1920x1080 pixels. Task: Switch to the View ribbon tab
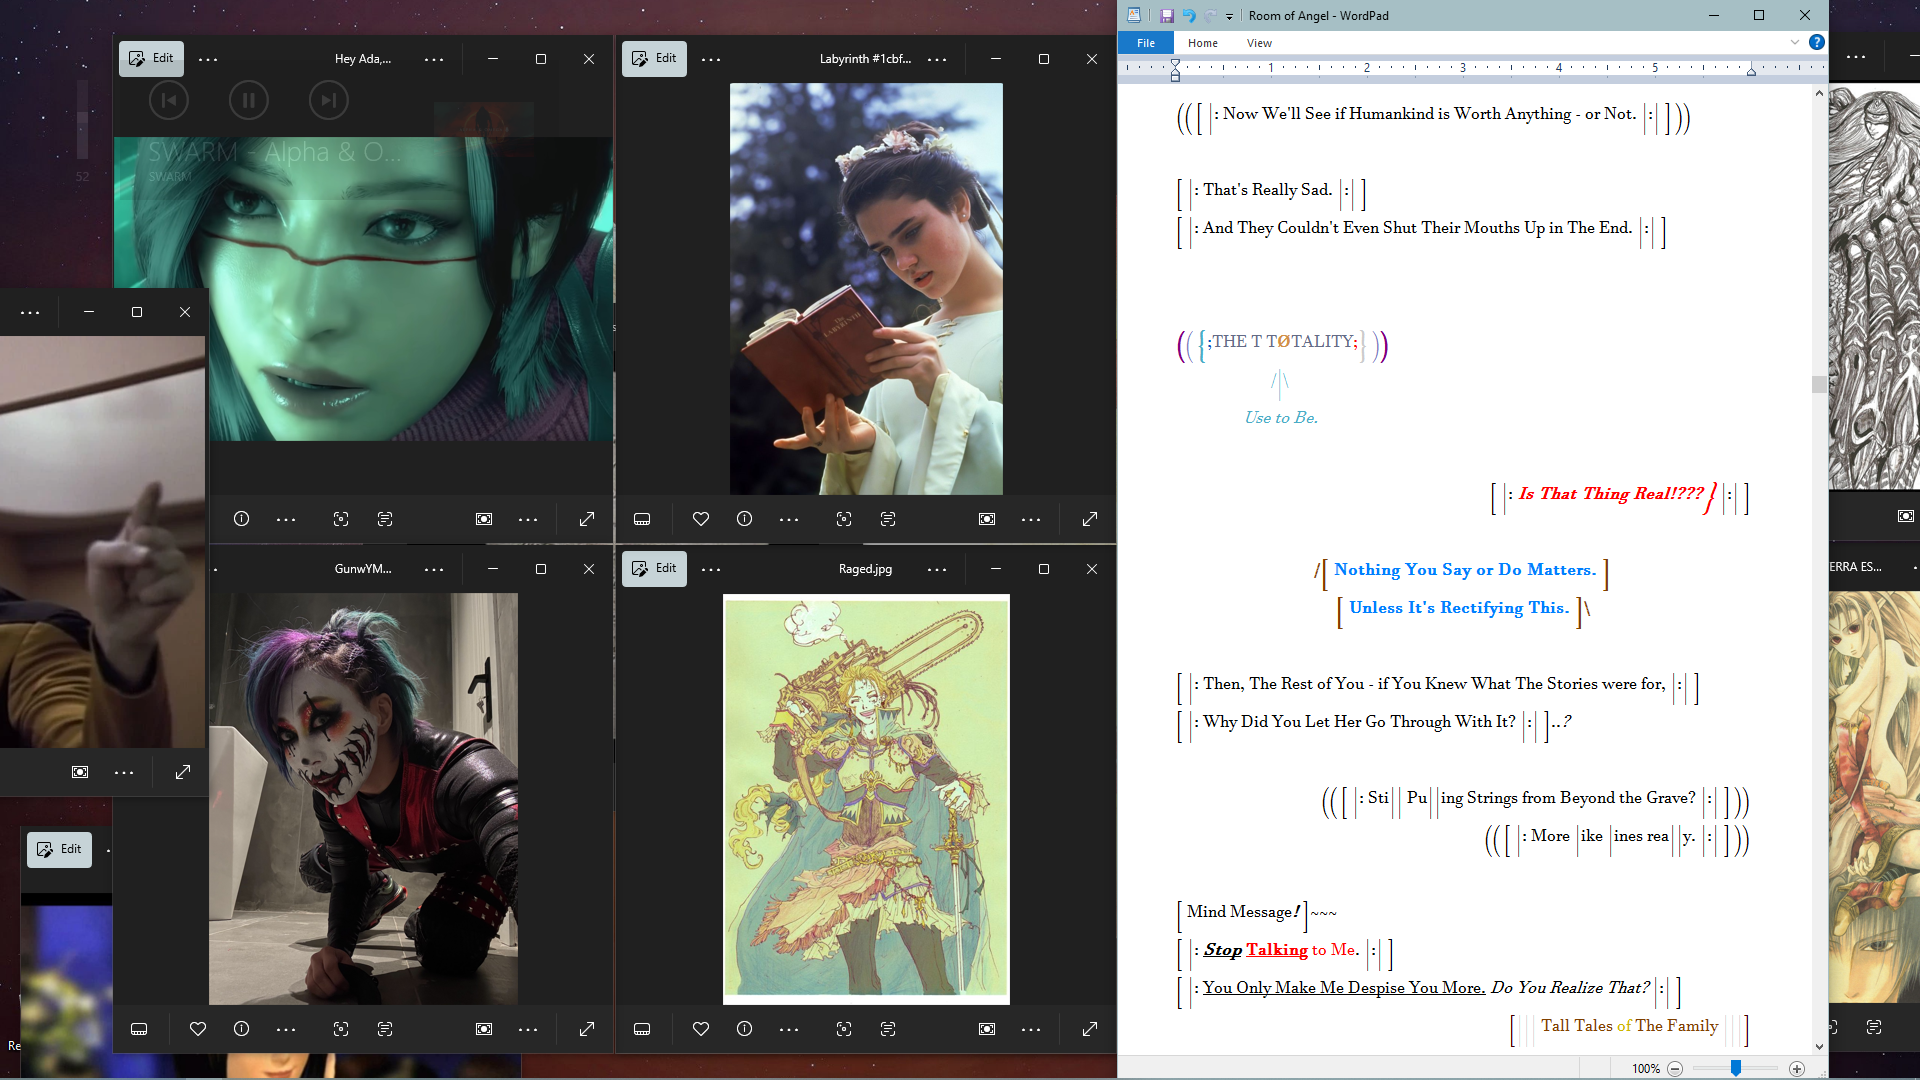click(x=1259, y=43)
